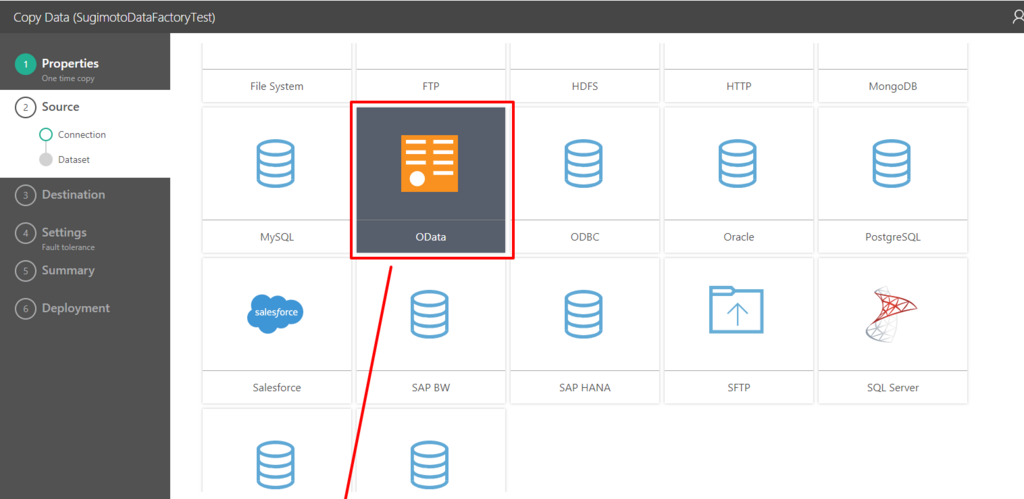Viewport: 1024px width, 499px height.
Task: Click the HDFS tile label
Action: (x=584, y=86)
